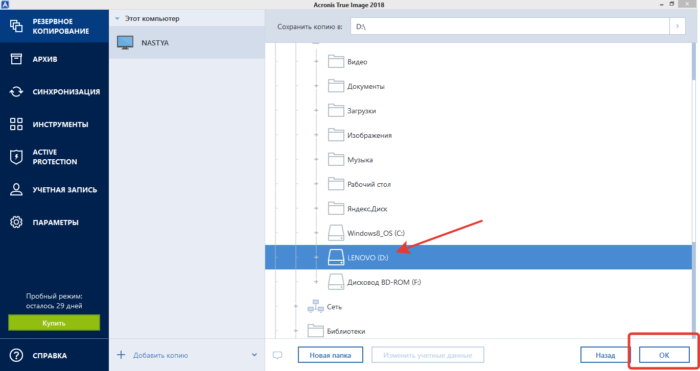Expand the Видео folder node
This screenshot has width=700, height=371.
coord(316,62)
